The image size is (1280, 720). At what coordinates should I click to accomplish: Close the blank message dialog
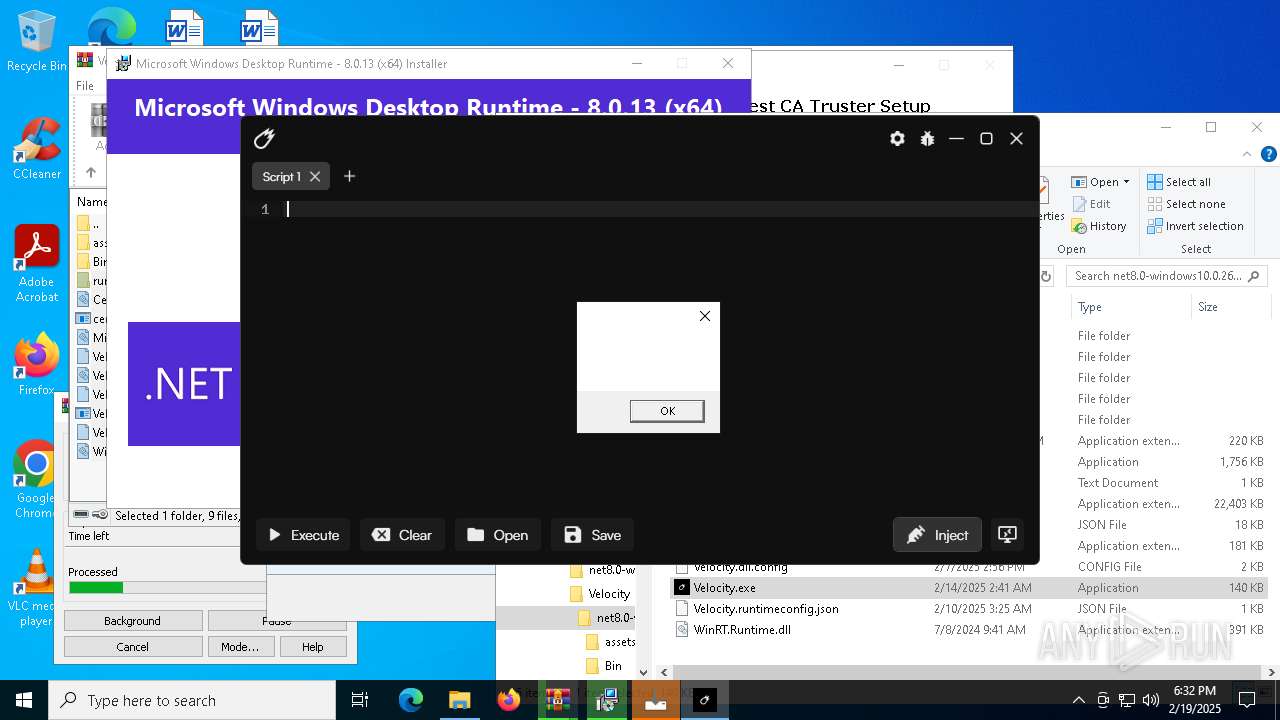click(x=705, y=316)
